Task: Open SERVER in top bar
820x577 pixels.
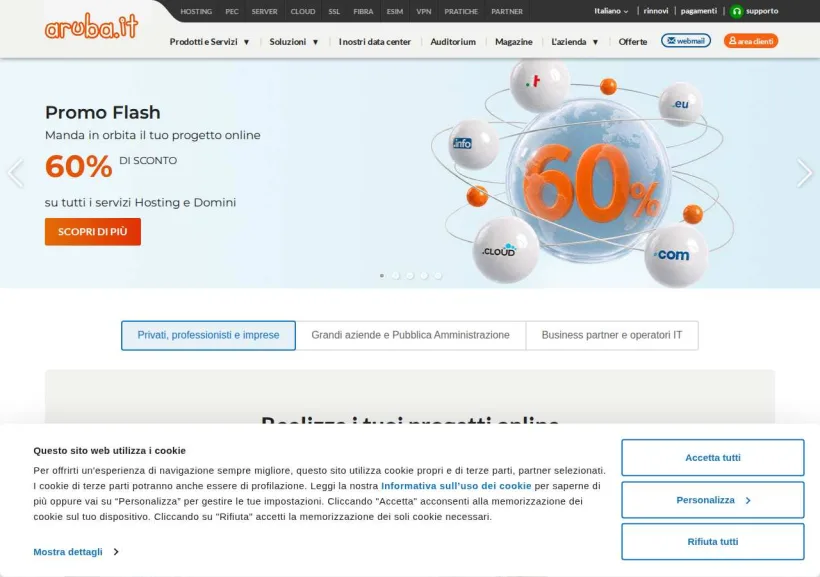Action: pos(265,12)
